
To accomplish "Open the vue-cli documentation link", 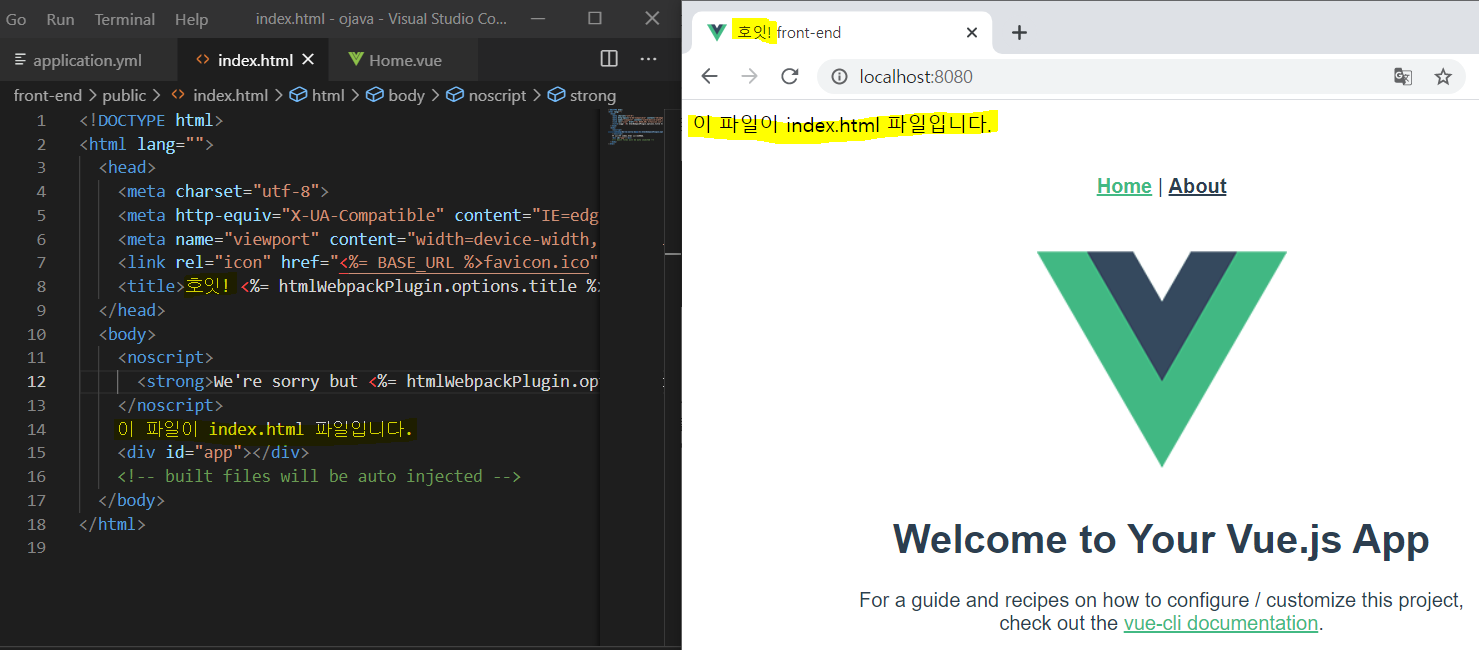I will point(1221,623).
